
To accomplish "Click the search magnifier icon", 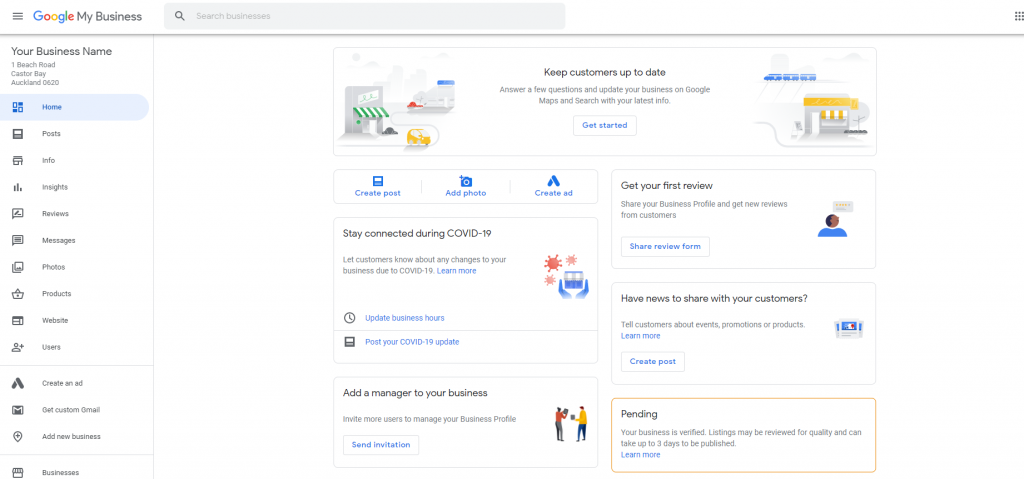I will pos(180,16).
